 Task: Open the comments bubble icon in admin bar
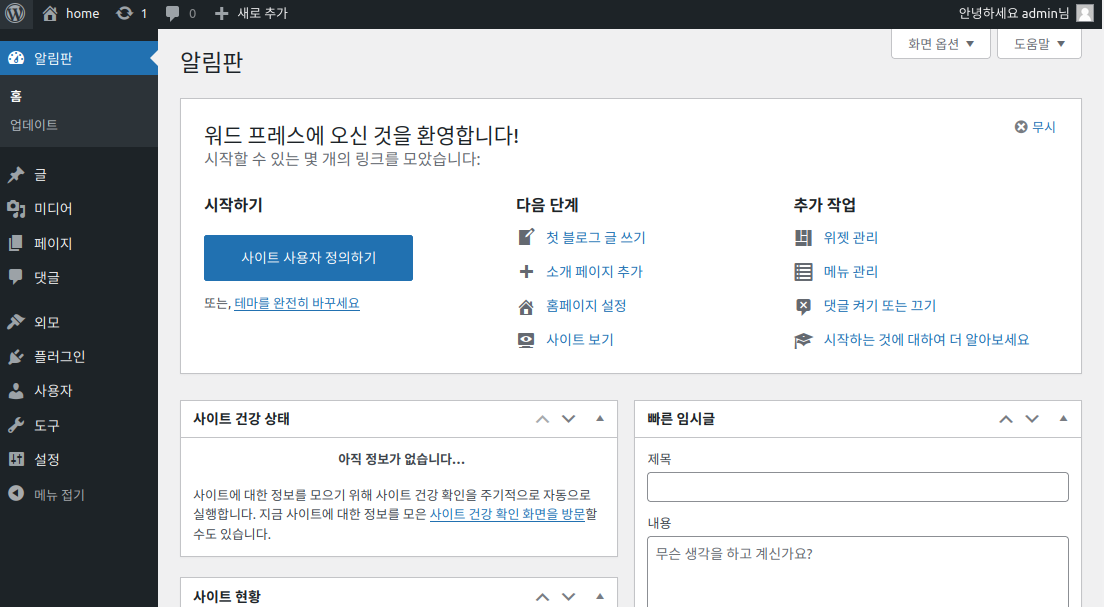coord(172,13)
